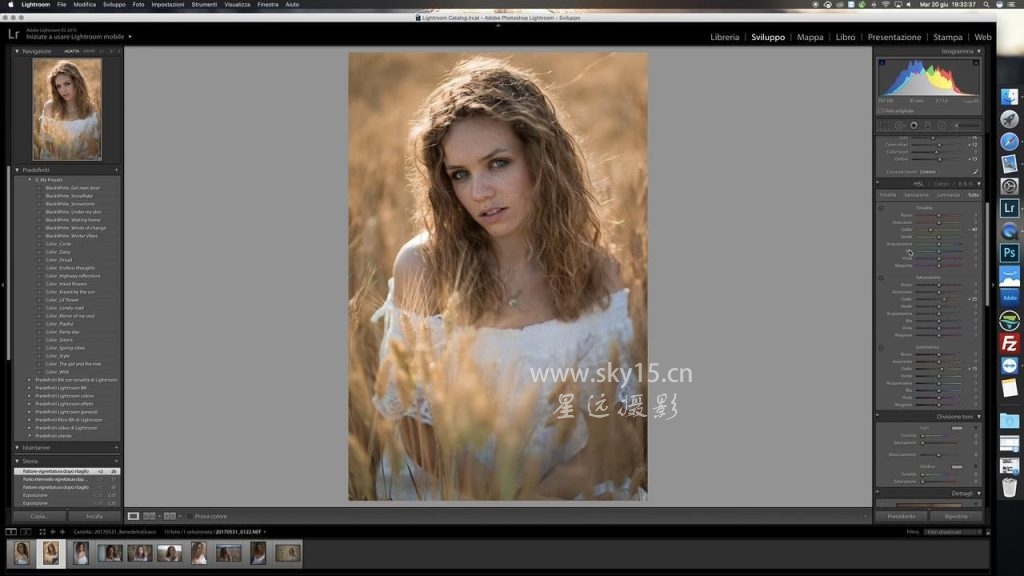Add a new preset with plus icon

click(x=116, y=170)
